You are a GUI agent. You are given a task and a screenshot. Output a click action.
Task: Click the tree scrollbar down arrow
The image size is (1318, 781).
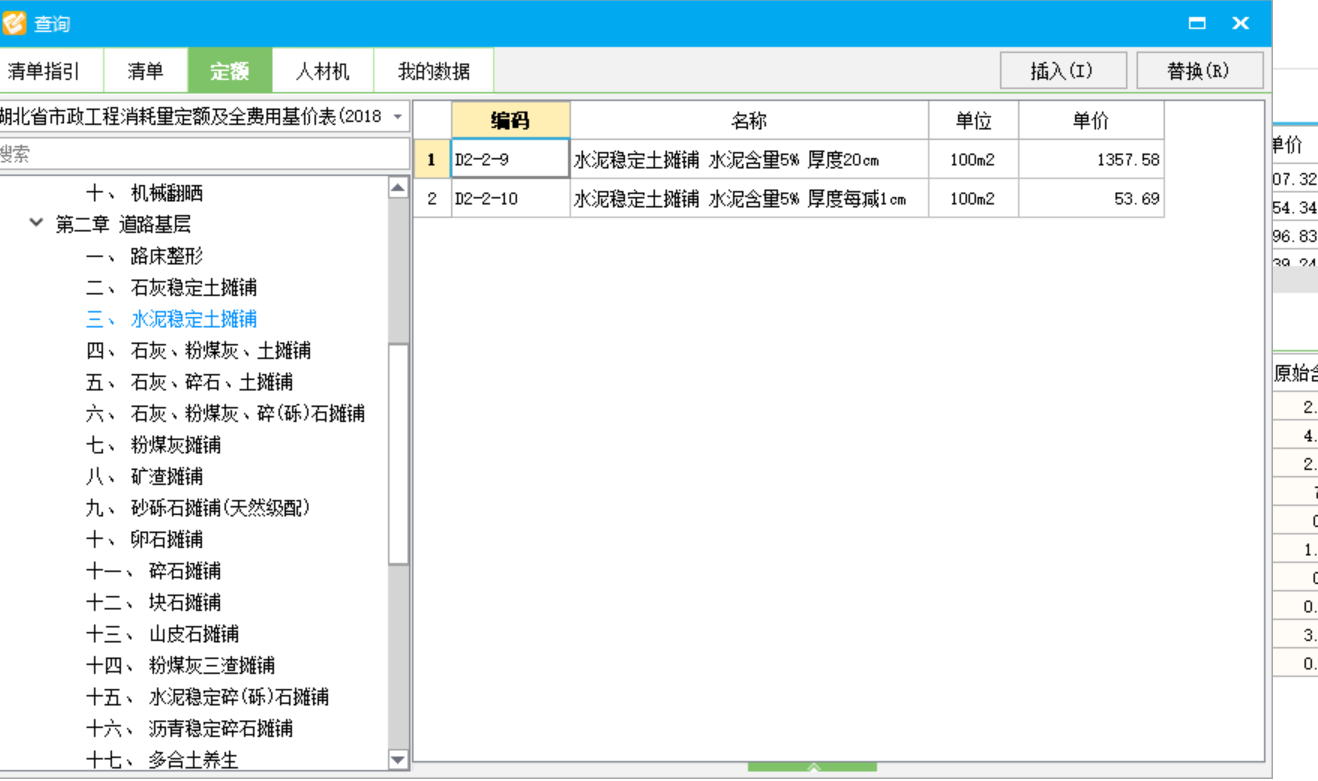(398, 760)
